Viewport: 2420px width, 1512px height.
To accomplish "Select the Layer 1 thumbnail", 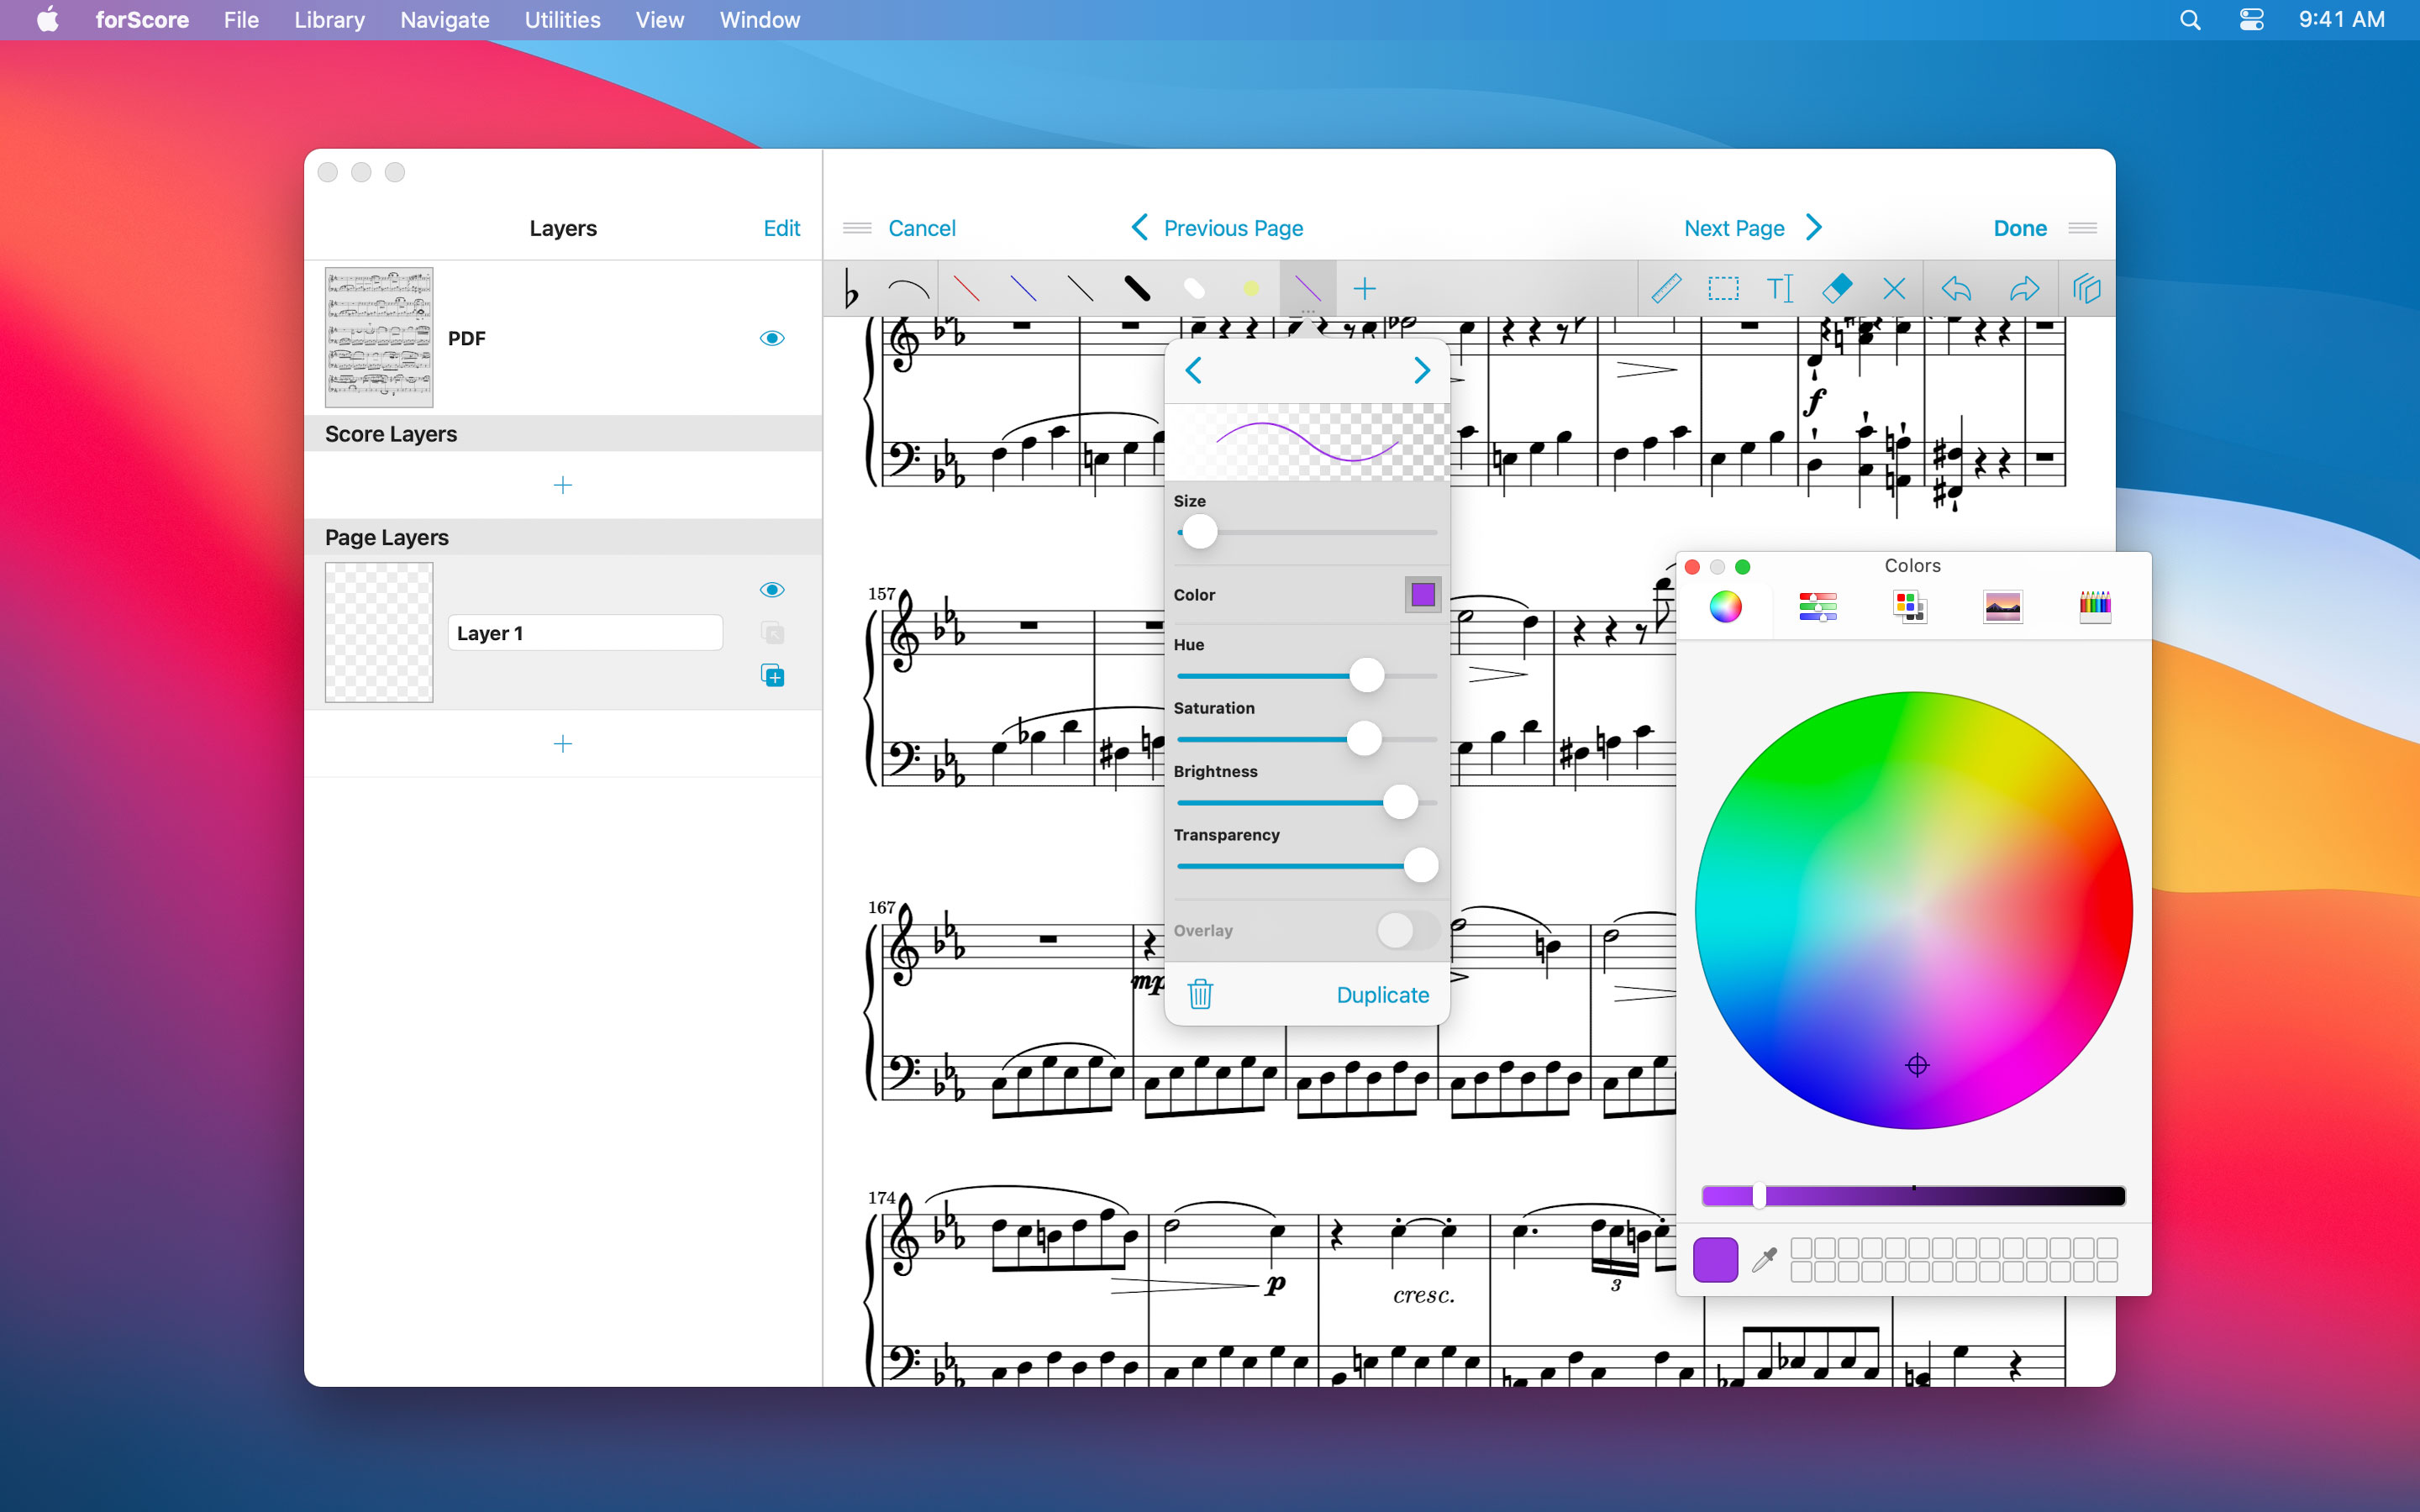I will tap(379, 632).
